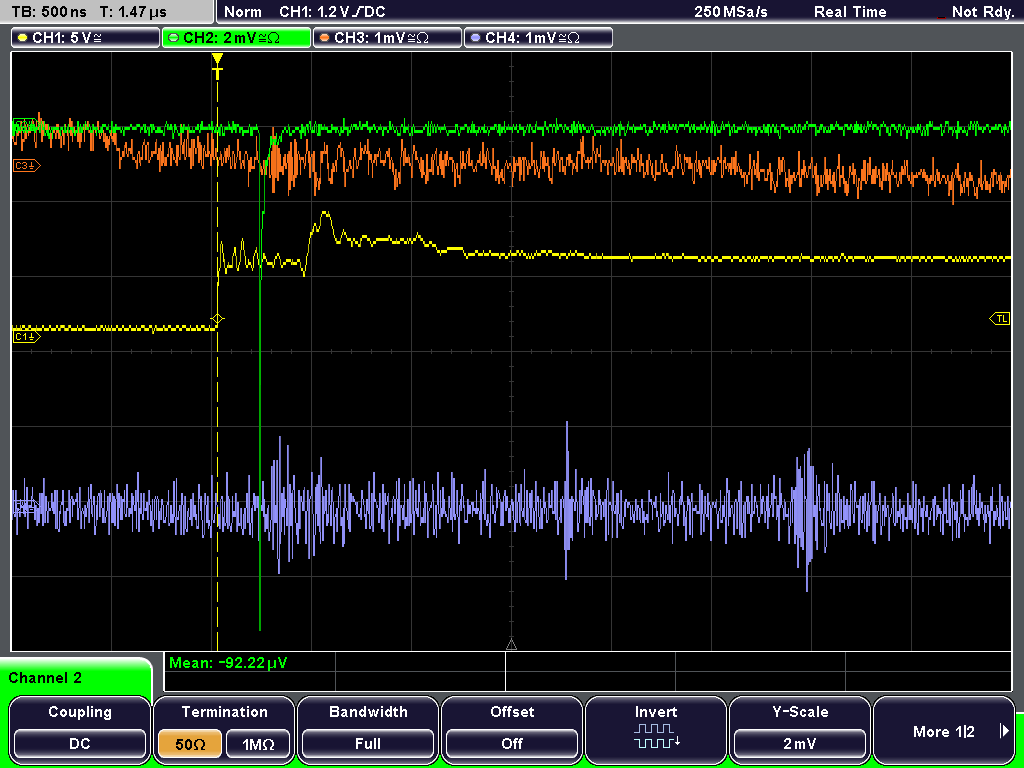This screenshot has height=768, width=1024.
Task: Click the blue dot in CH4 label
Action: (x=475, y=38)
